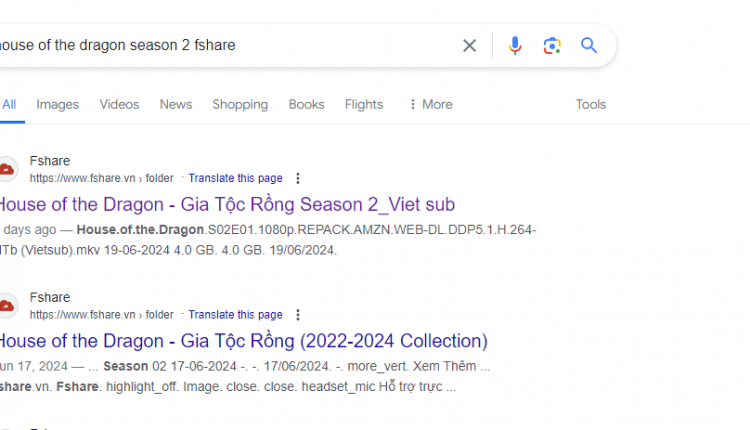Open the Tools options
The width and height of the screenshot is (750, 430).
[591, 104]
